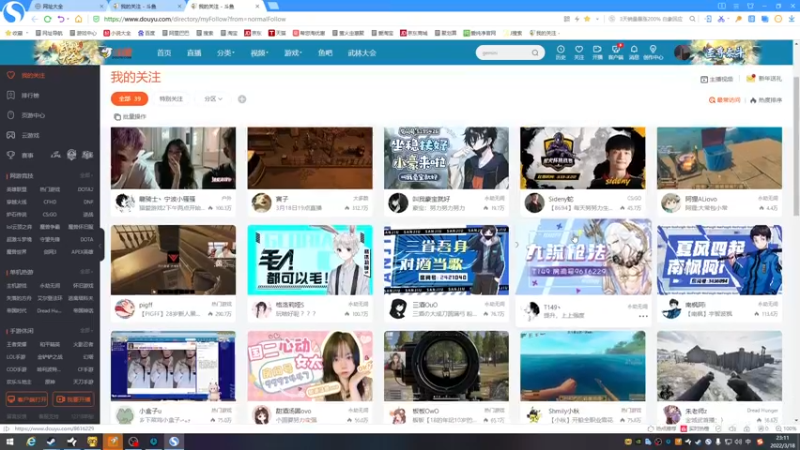Click the browser back arrow

coord(35,19)
